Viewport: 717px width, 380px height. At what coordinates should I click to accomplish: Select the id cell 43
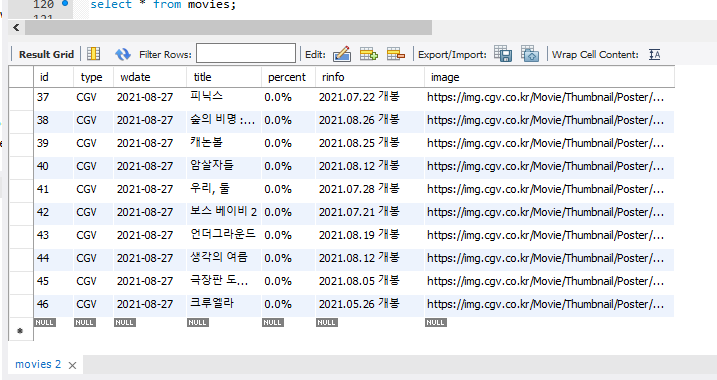[53, 235]
